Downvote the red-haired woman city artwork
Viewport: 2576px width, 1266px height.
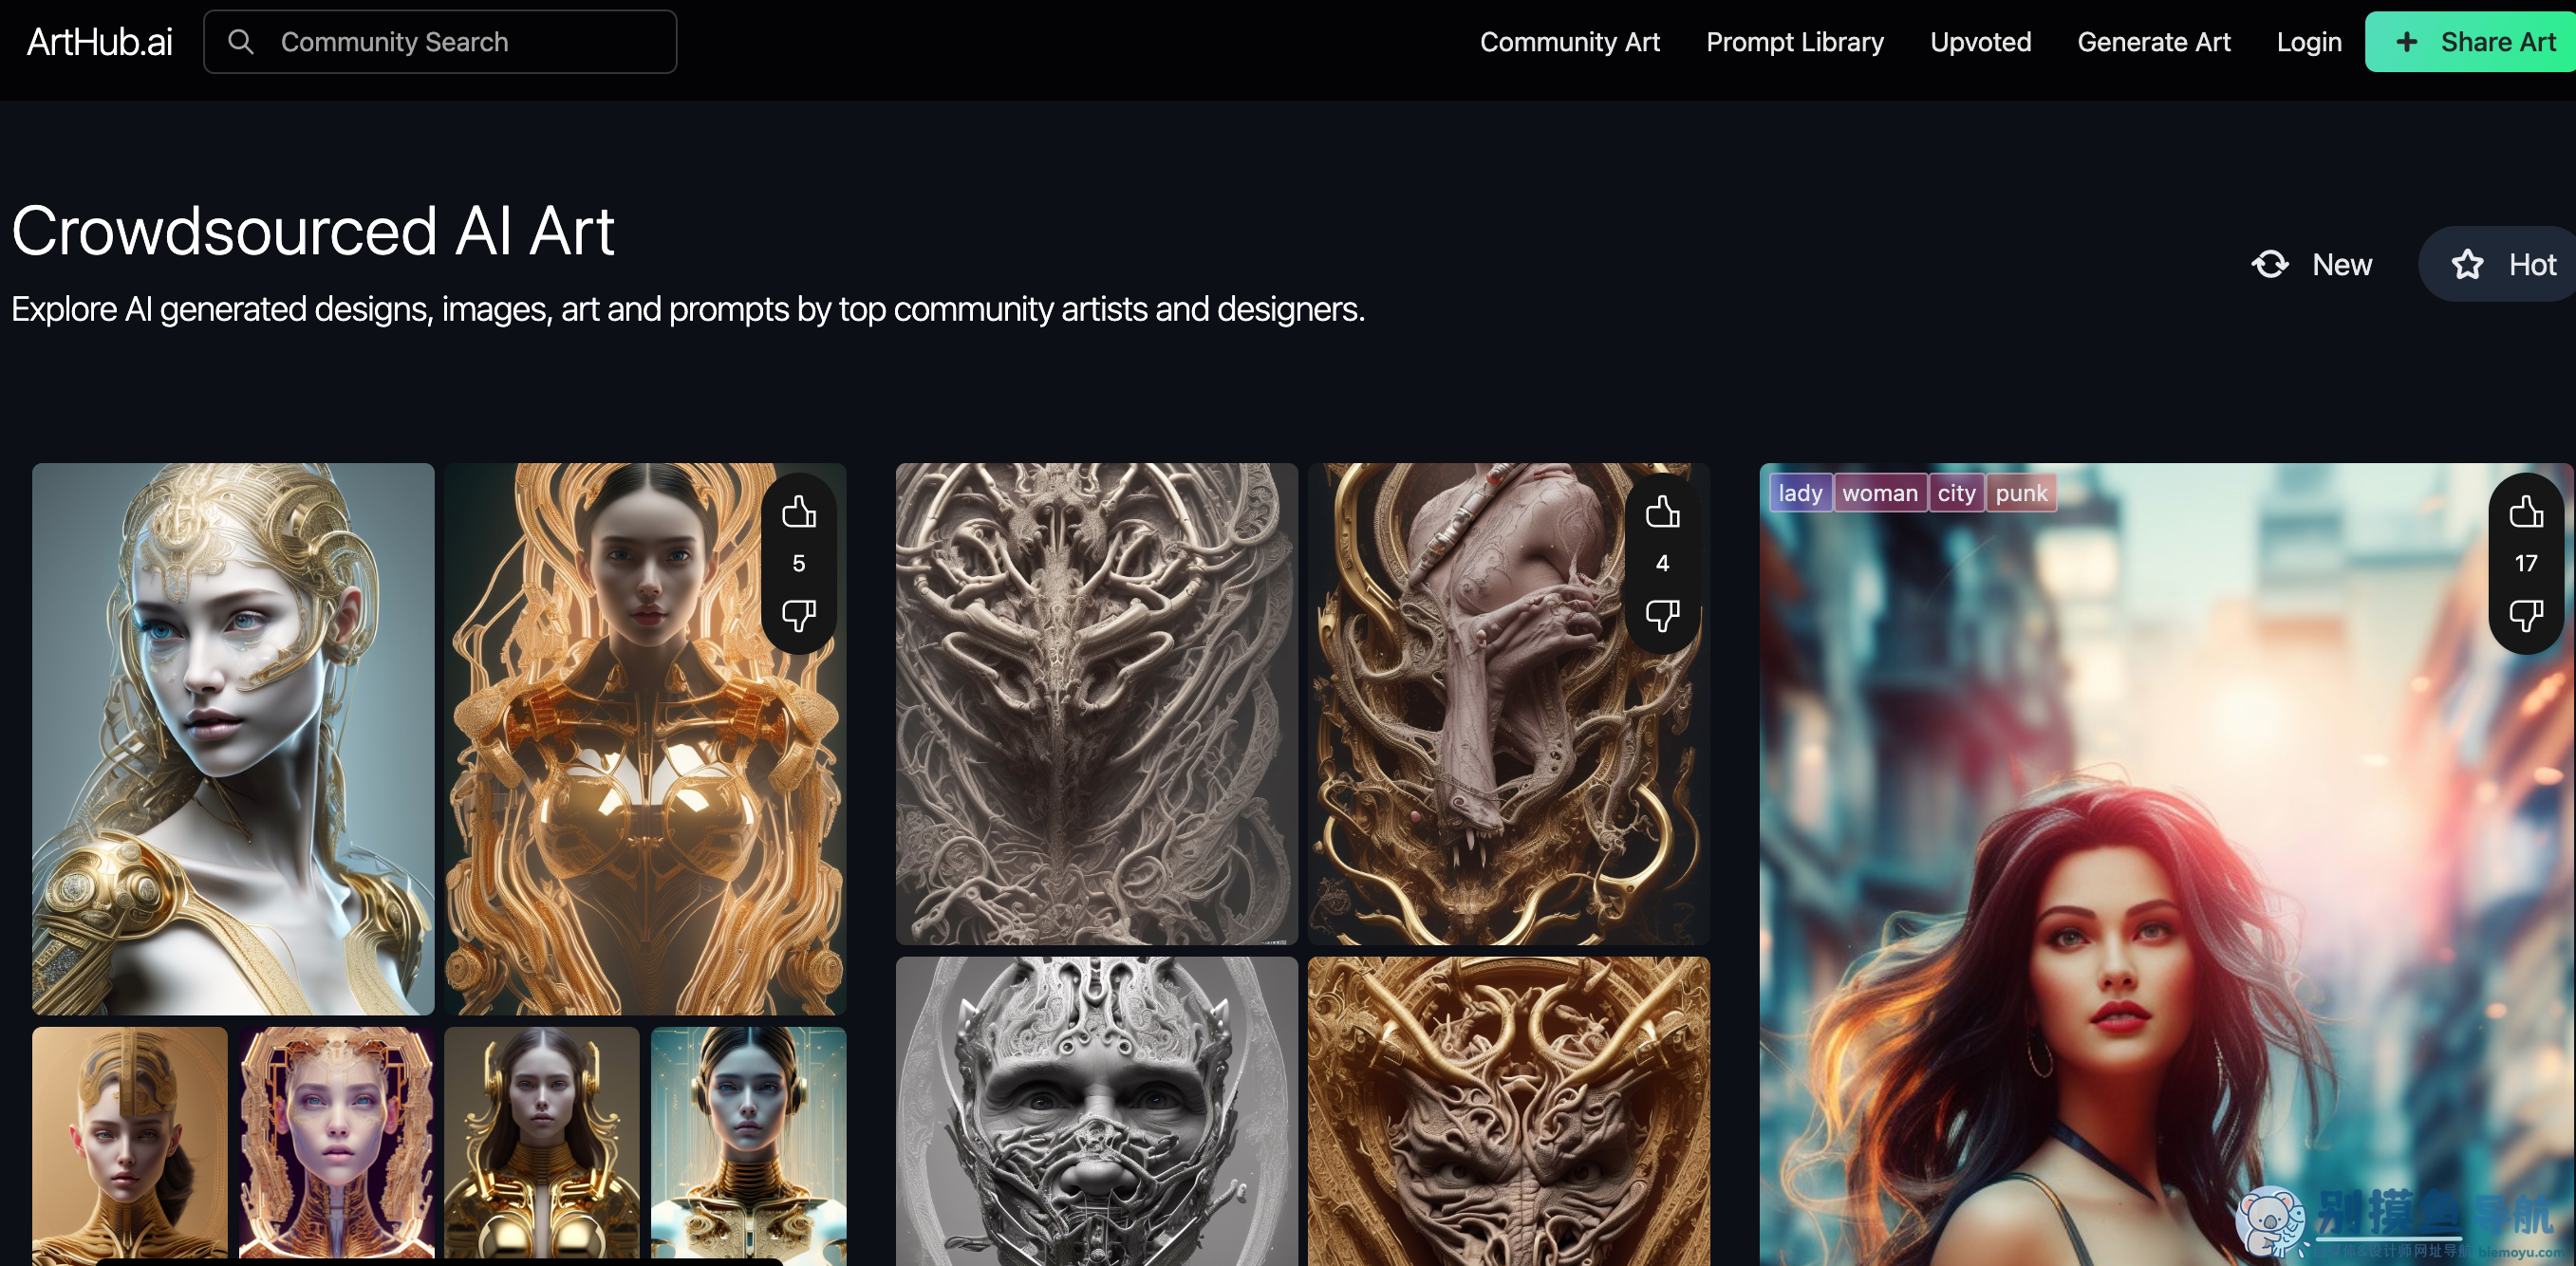2526,615
